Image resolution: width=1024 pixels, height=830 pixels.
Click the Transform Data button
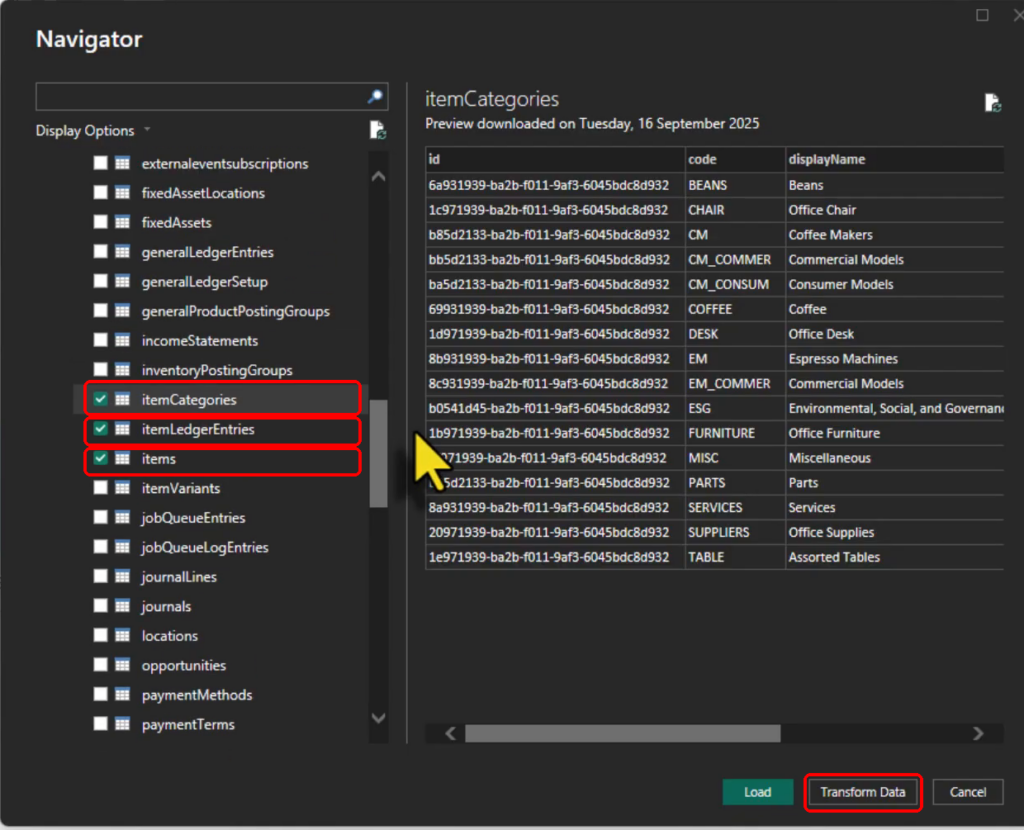pos(863,792)
